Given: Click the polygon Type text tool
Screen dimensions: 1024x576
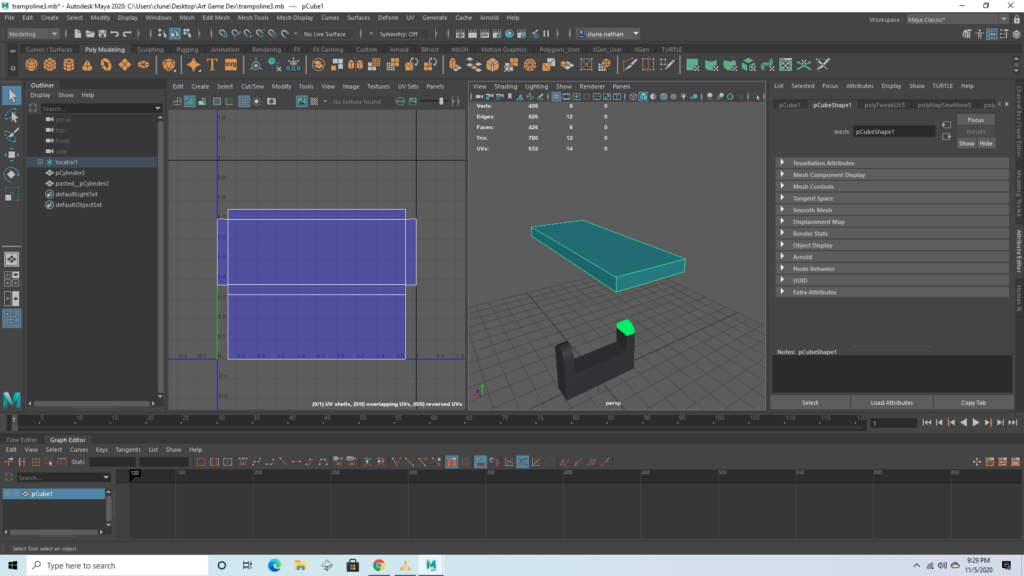Looking at the screenshot, I should pyautogui.click(x=213, y=64).
